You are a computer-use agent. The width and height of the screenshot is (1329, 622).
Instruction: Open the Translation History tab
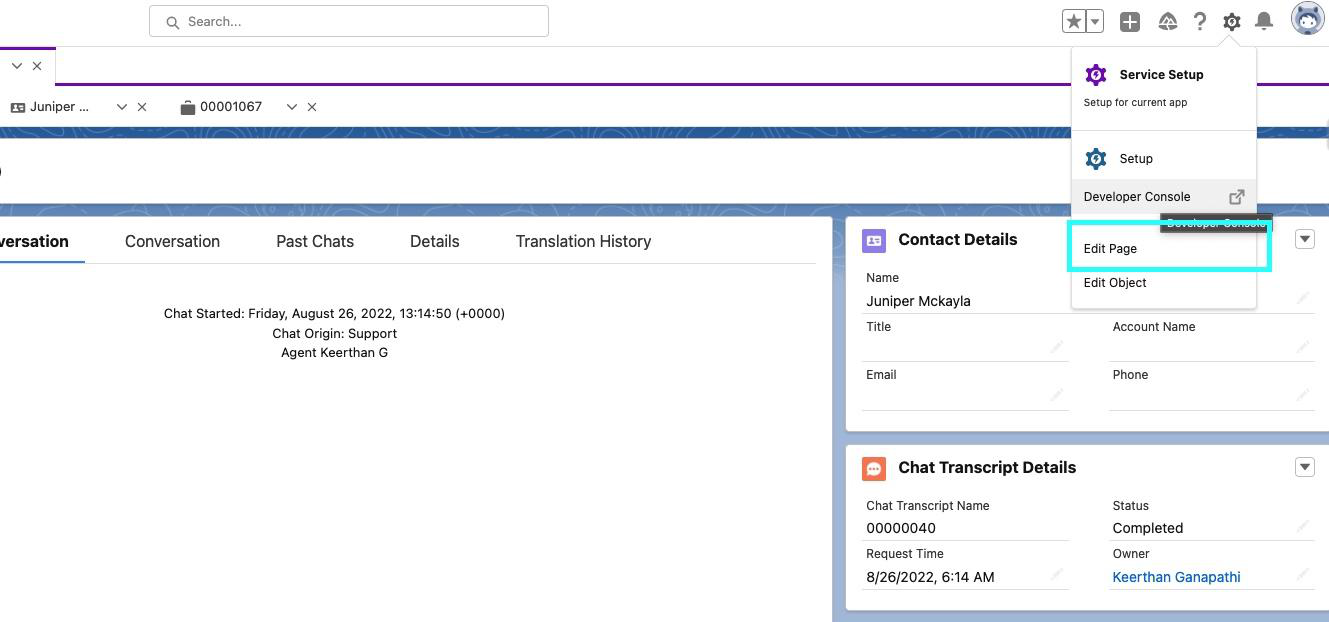[x=583, y=241]
